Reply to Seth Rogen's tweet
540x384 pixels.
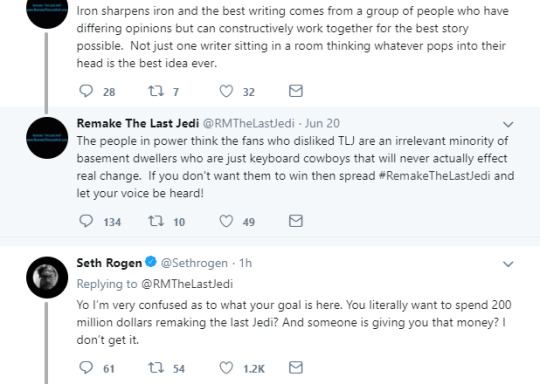pos(86,368)
